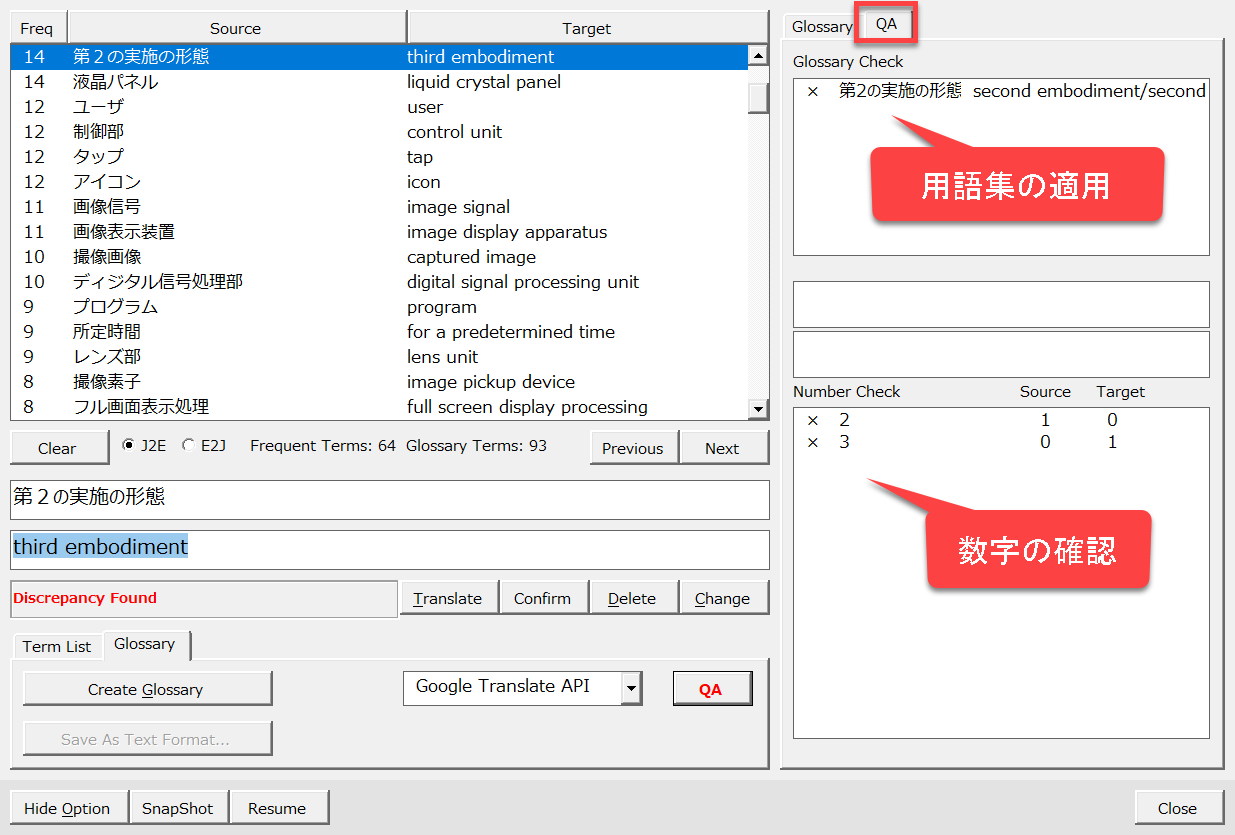Select the E2J radio button
The width and height of the screenshot is (1235, 835).
[188, 446]
